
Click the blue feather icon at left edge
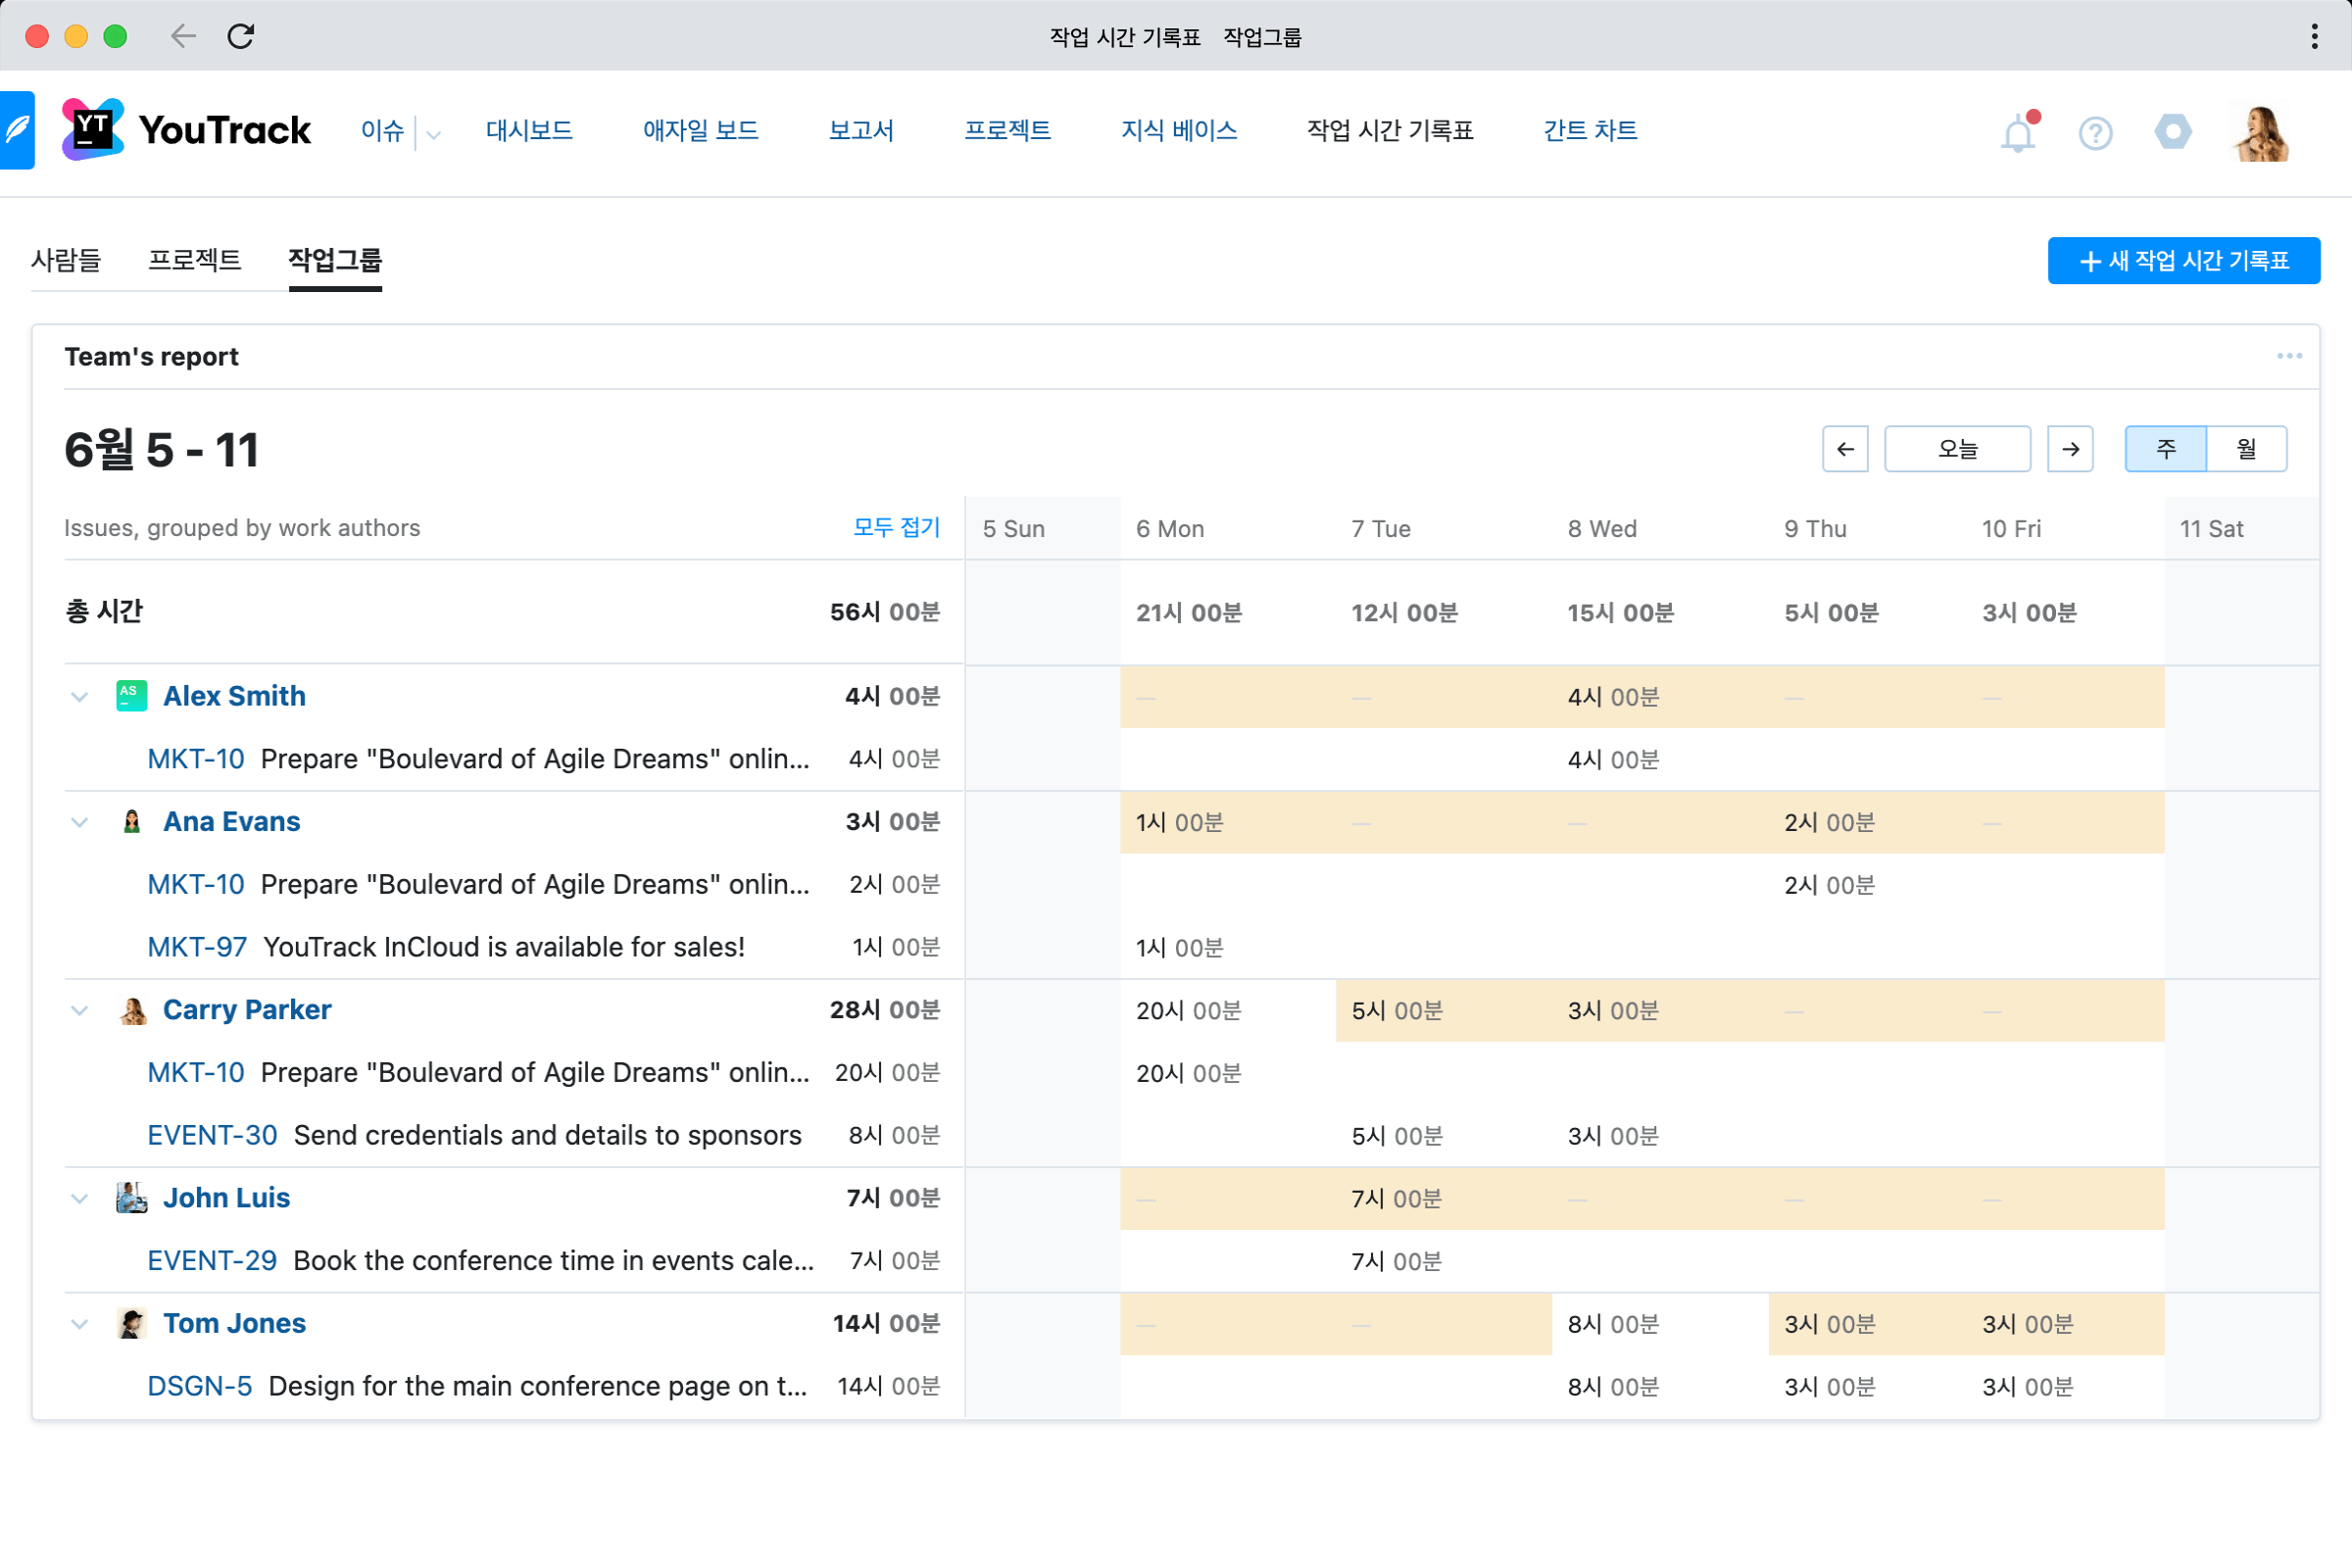pos(17,130)
